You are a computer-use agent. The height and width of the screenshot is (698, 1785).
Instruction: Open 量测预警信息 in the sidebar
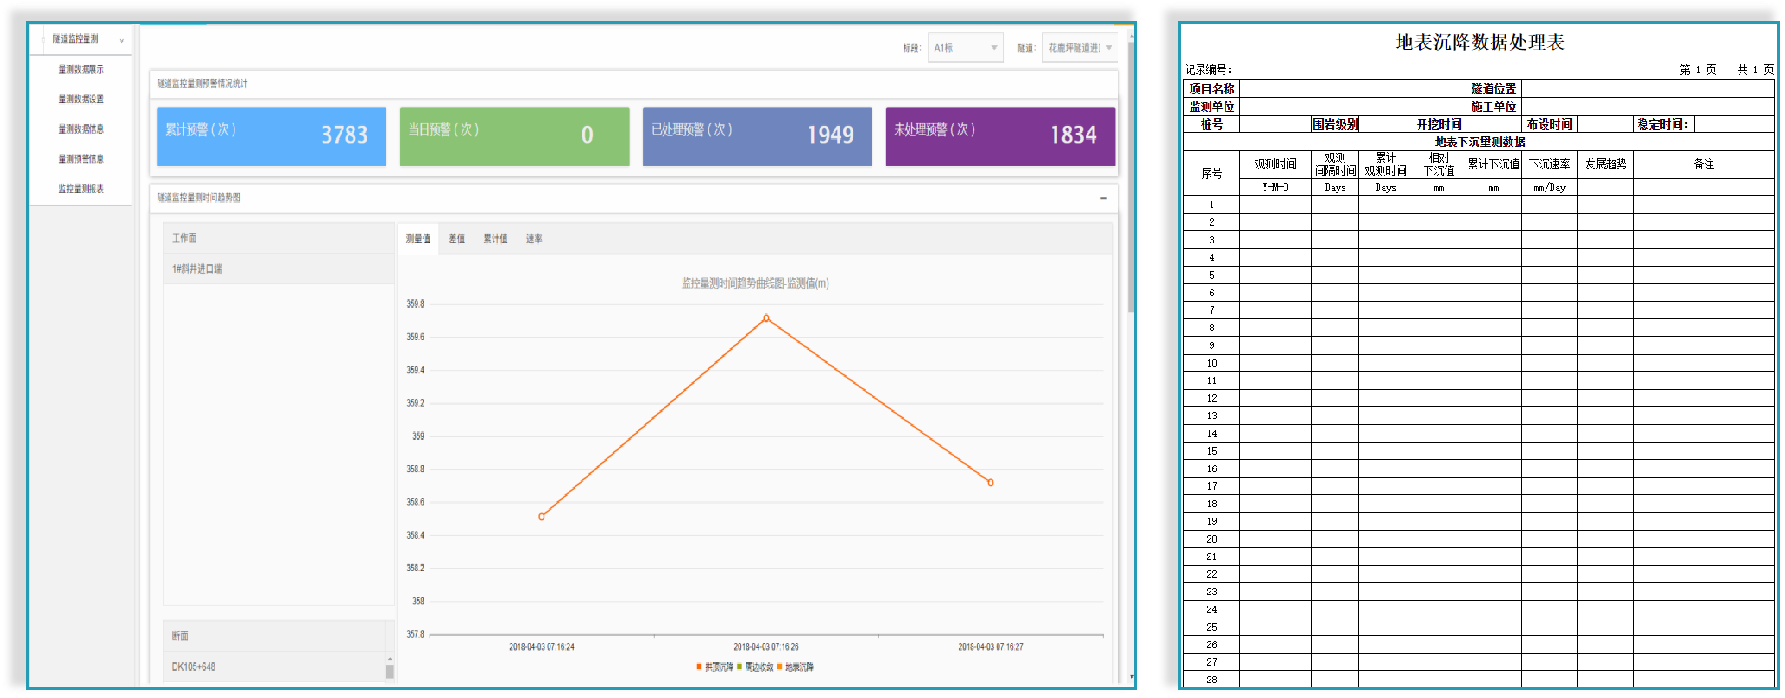(80, 159)
